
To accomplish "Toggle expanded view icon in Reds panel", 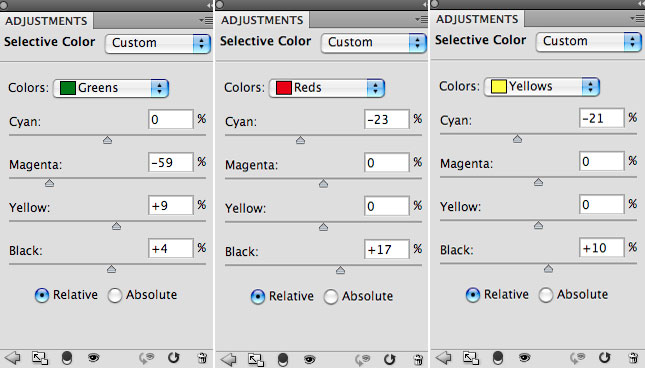I will [256, 360].
